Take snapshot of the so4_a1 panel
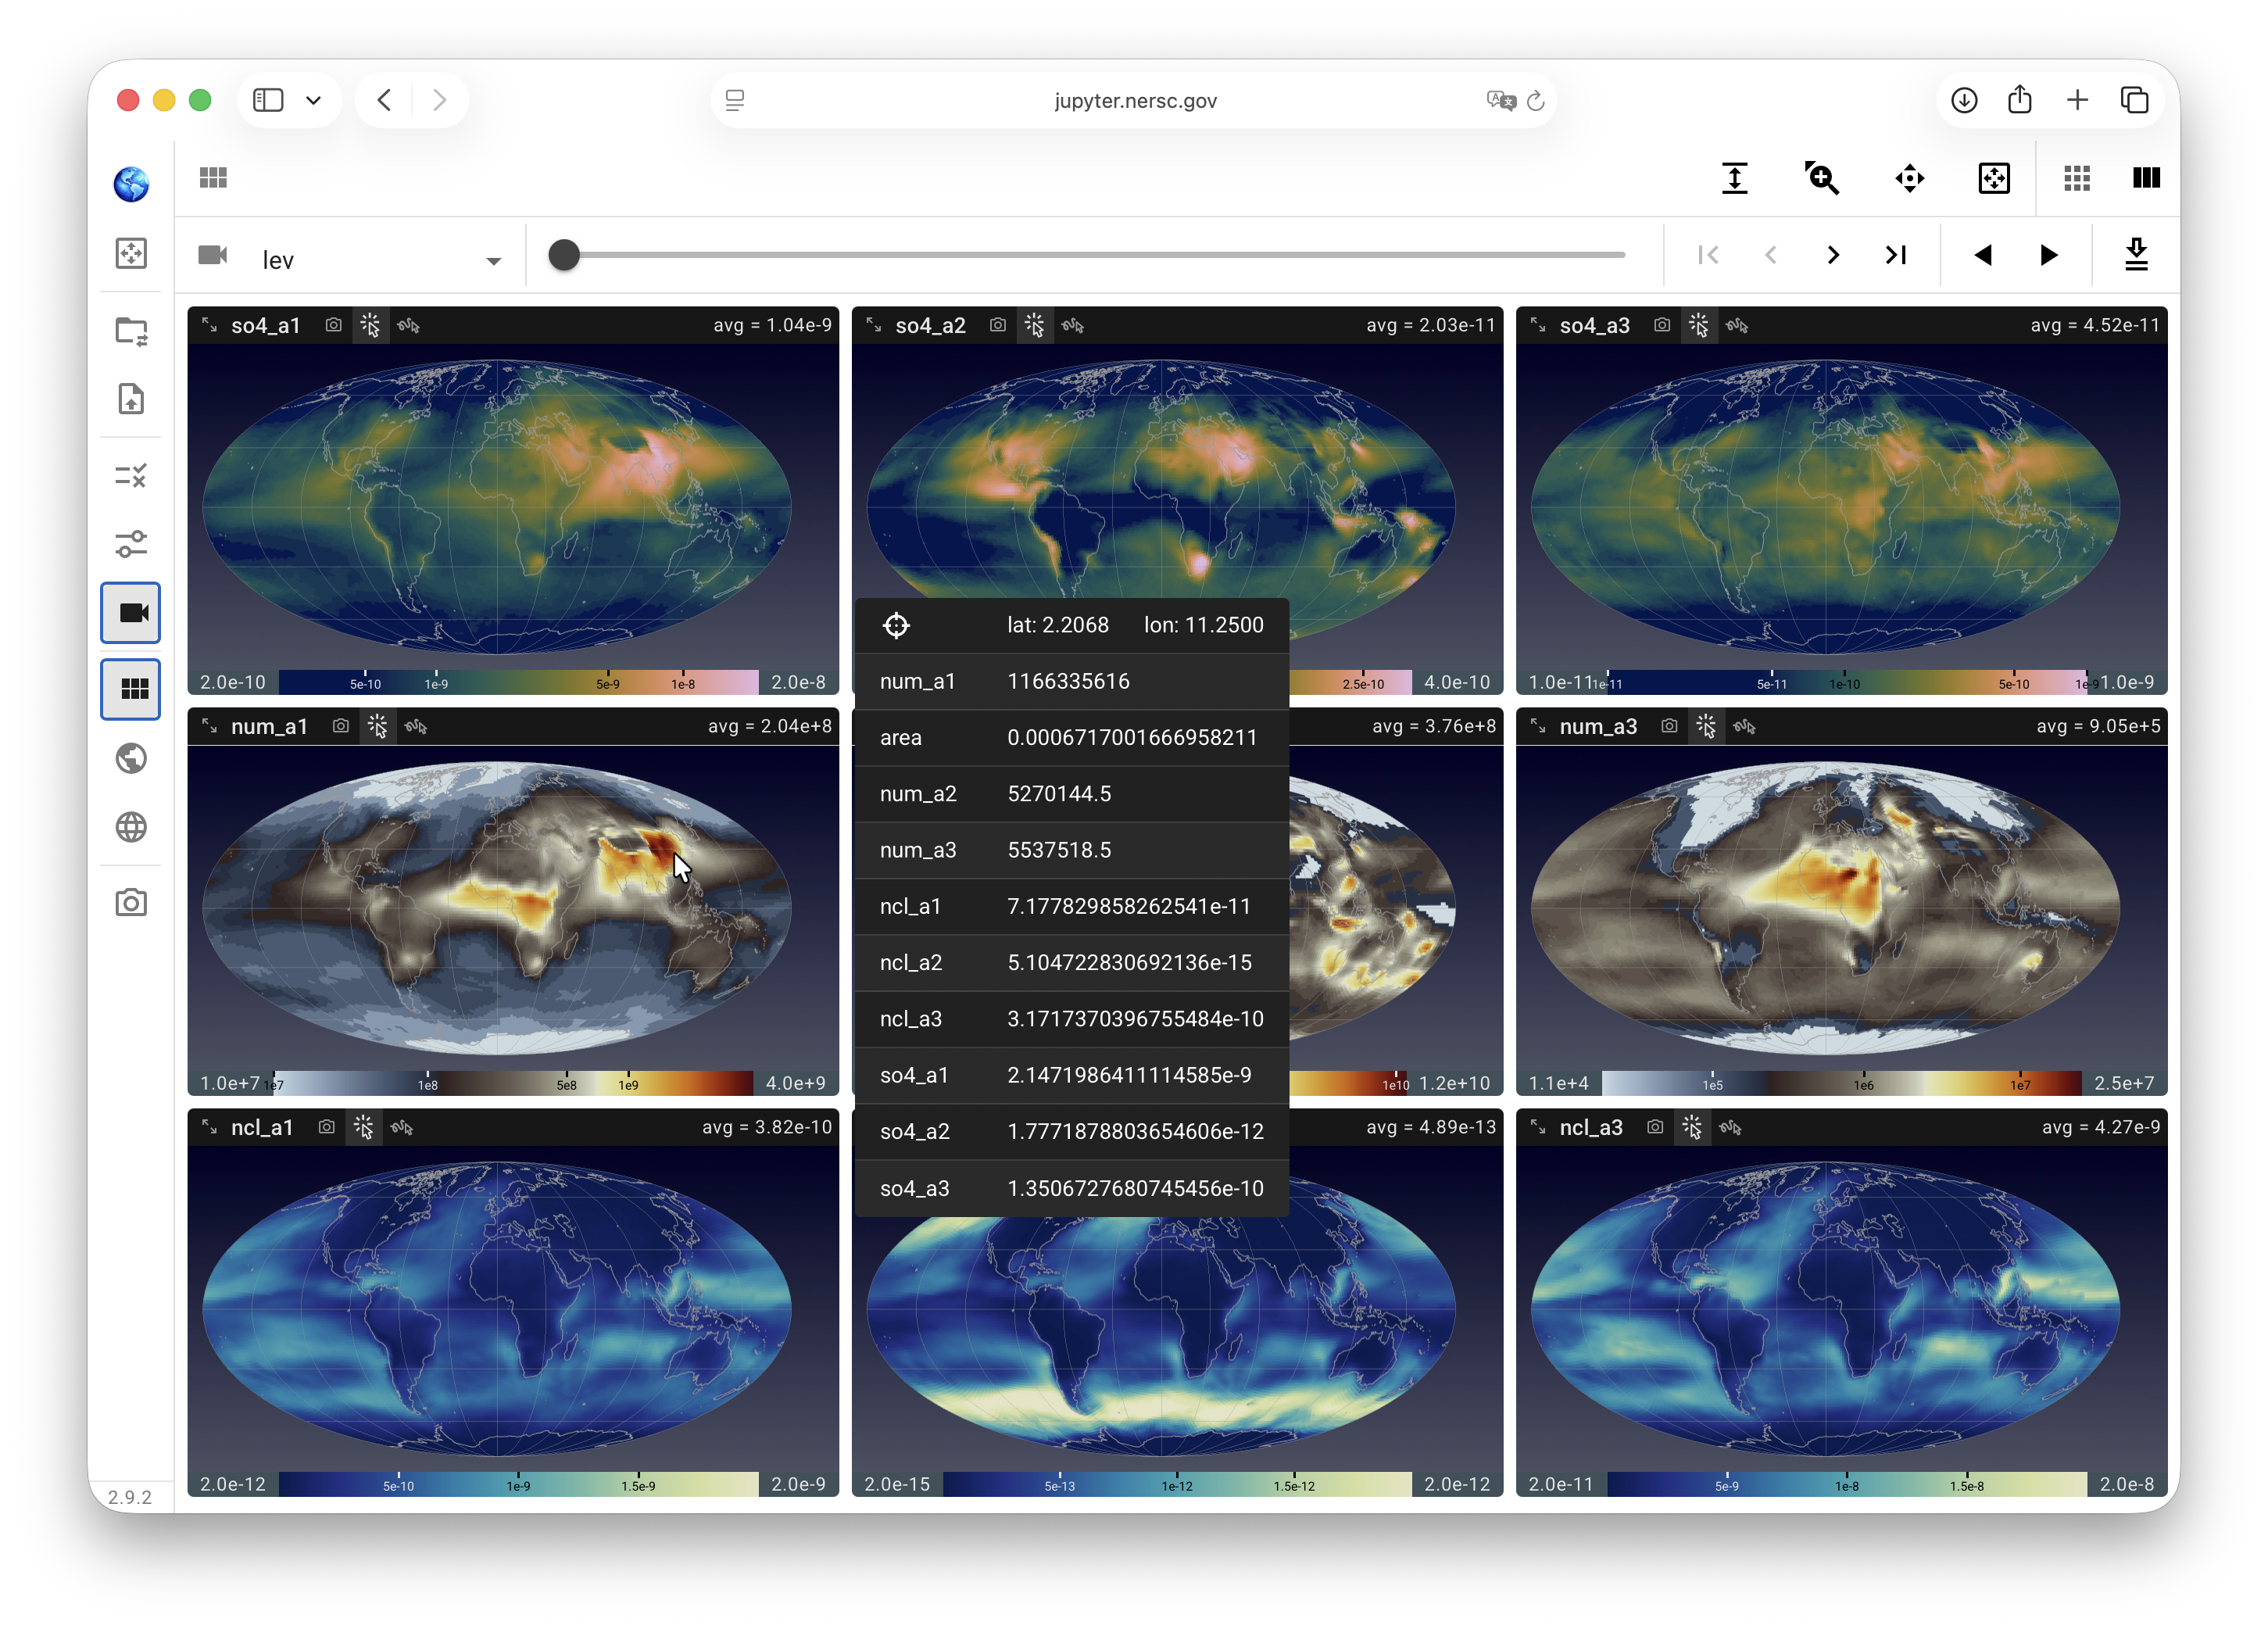Image resolution: width=2268 pixels, height=1629 pixels. click(334, 325)
